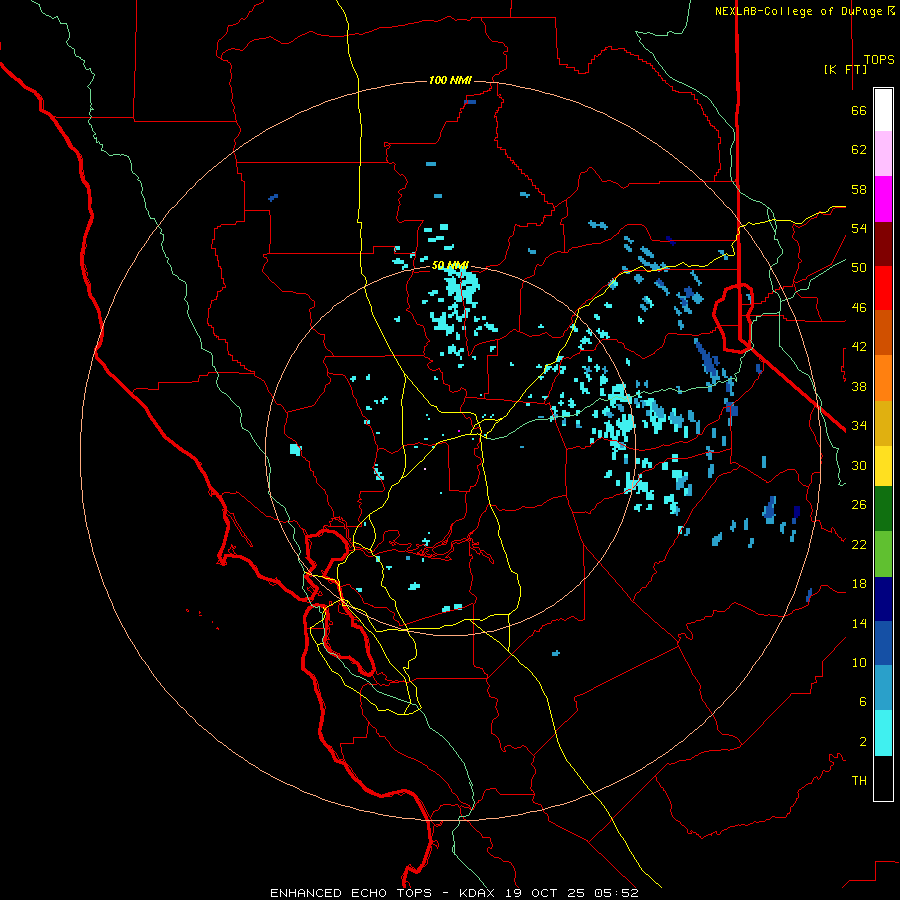This screenshot has height=900, width=900.
Task: Click the "100 NMI" range ring label
Action: click(x=450, y=80)
